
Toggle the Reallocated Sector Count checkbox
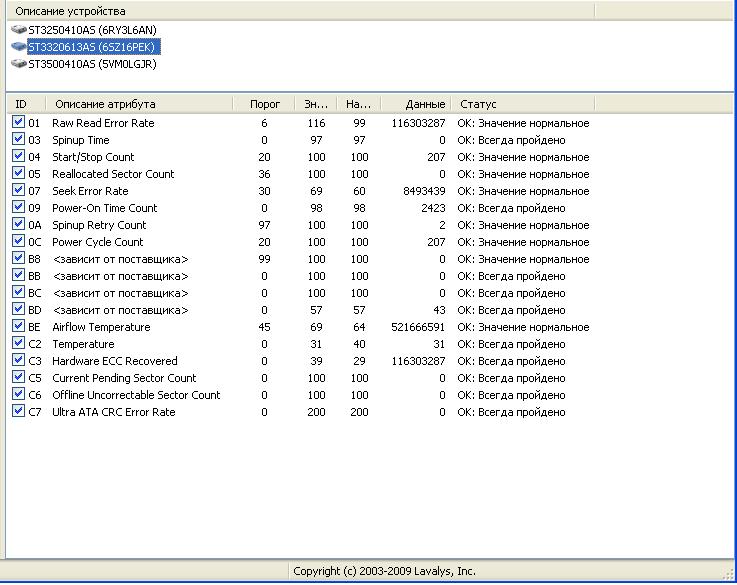[18, 174]
